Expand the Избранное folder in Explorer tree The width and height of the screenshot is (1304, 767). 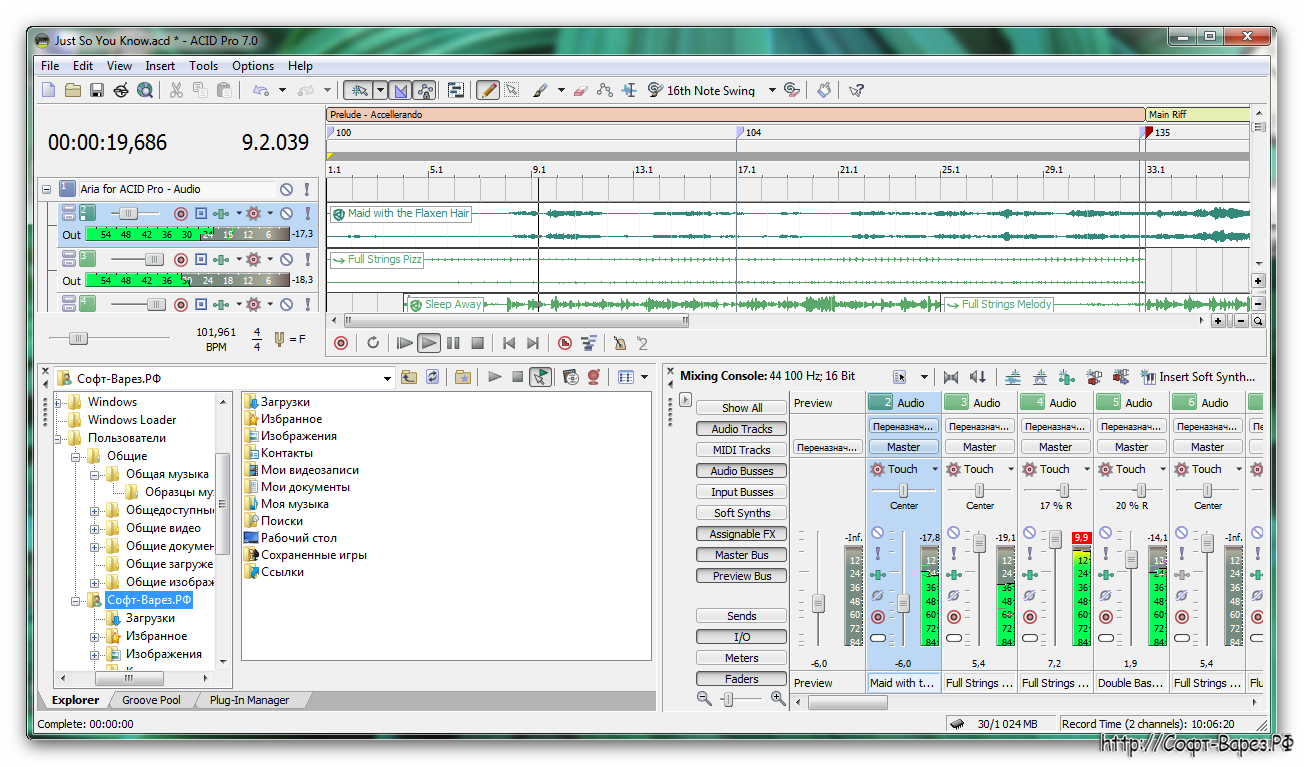tap(95, 636)
